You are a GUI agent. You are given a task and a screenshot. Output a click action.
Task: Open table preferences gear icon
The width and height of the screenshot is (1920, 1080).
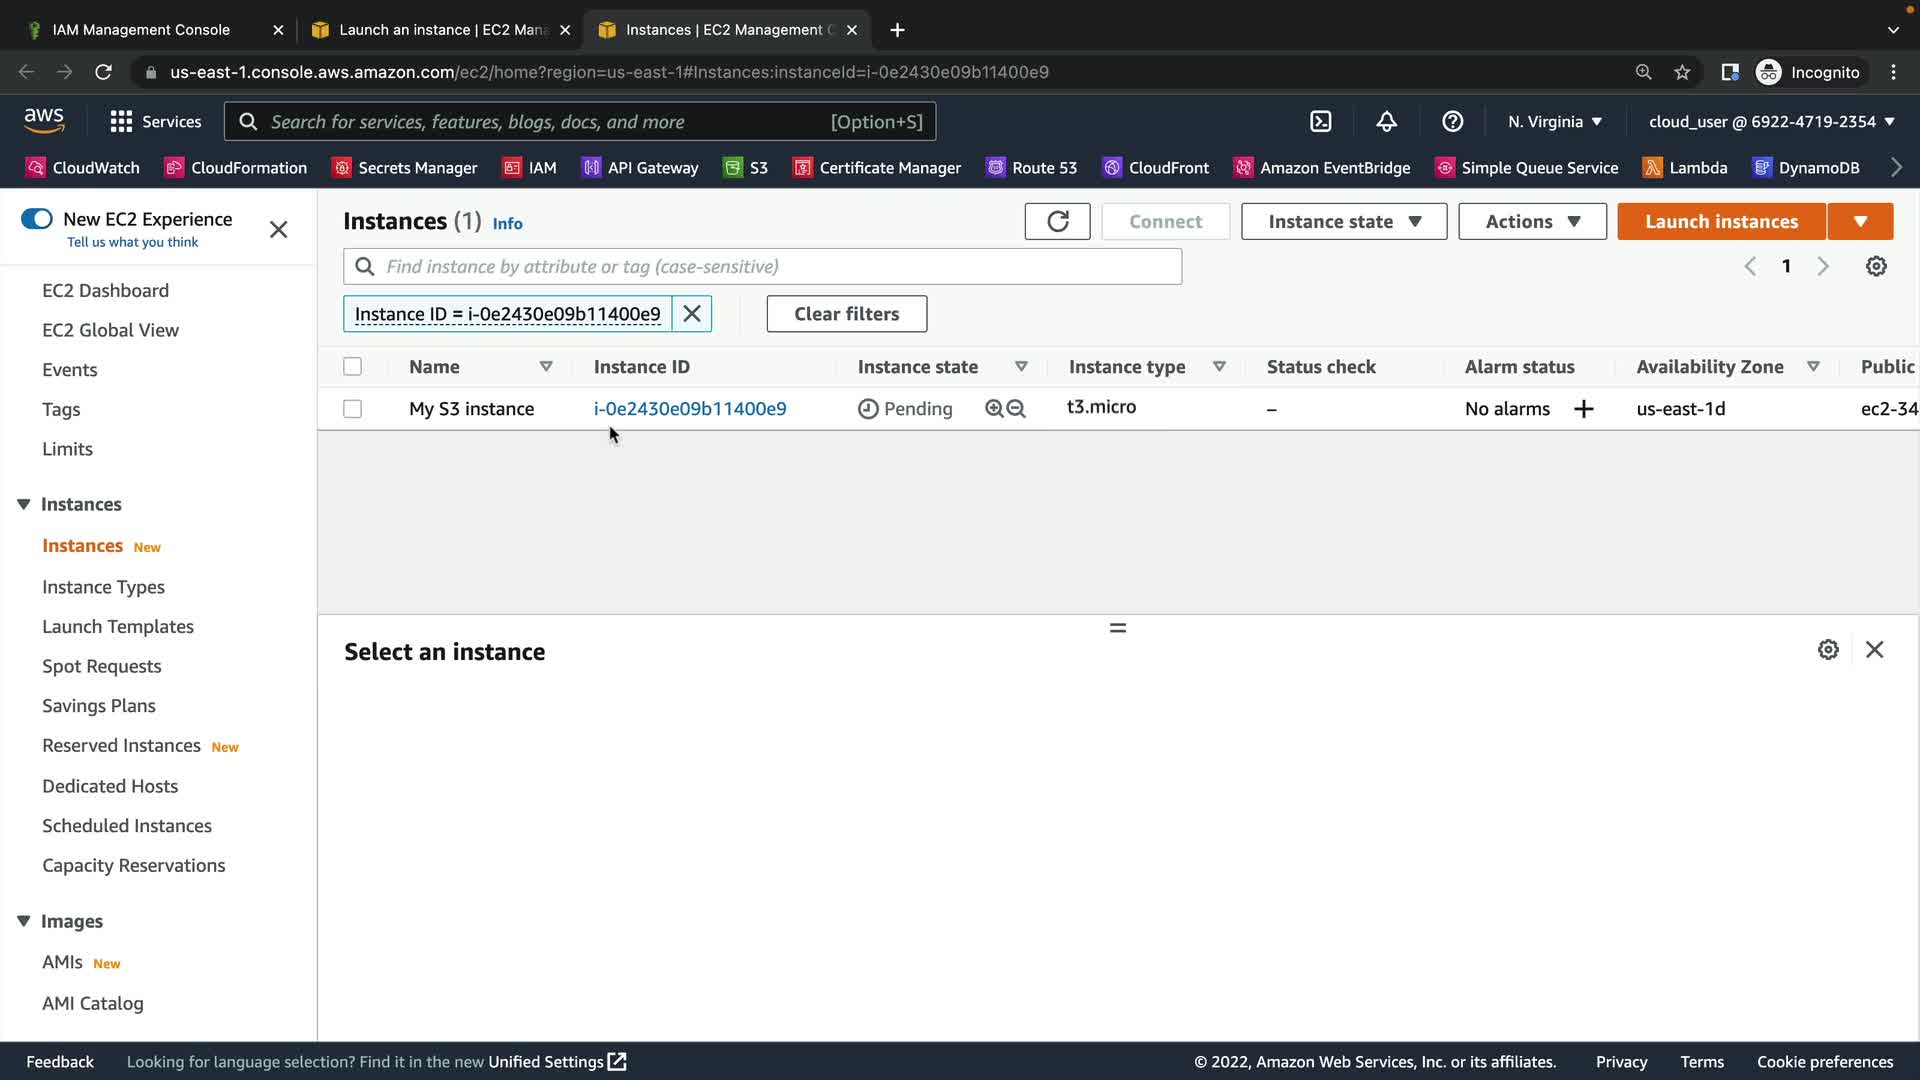point(1876,266)
